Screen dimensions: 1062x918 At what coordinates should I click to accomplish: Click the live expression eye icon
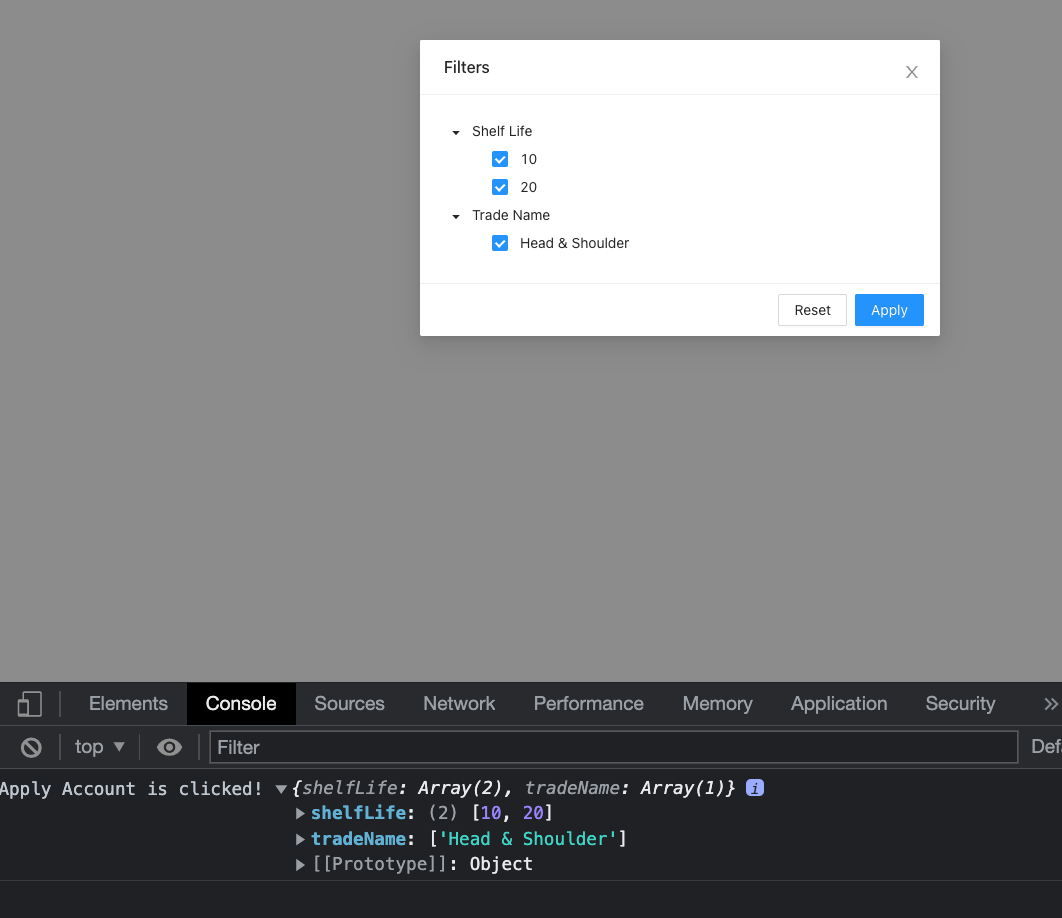(x=169, y=747)
